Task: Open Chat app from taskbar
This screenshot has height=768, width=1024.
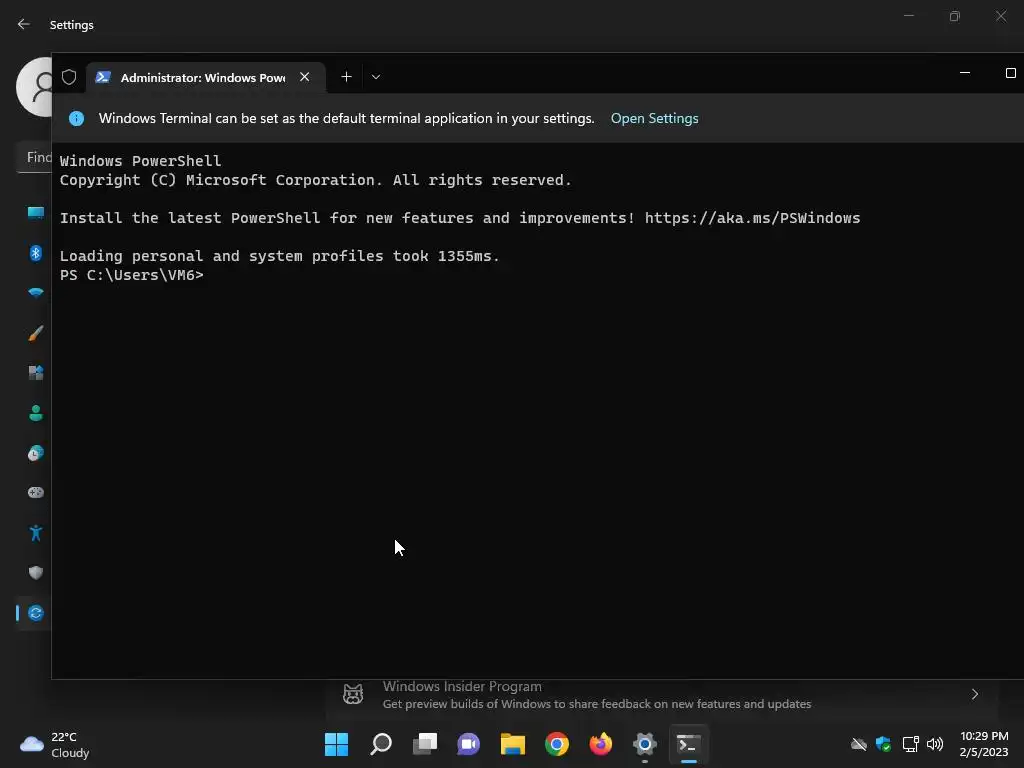Action: pyautogui.click(x=468, y=744)
